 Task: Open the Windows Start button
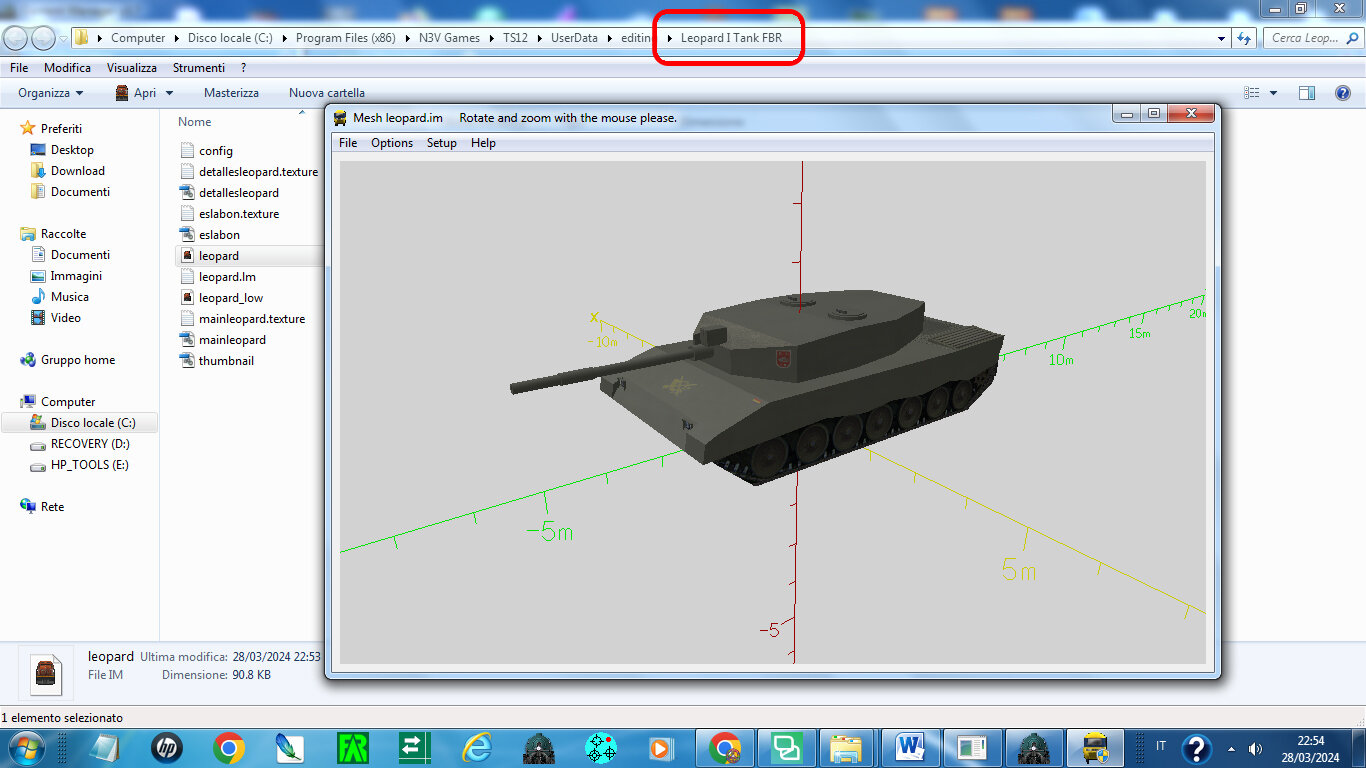click(25, 747)
